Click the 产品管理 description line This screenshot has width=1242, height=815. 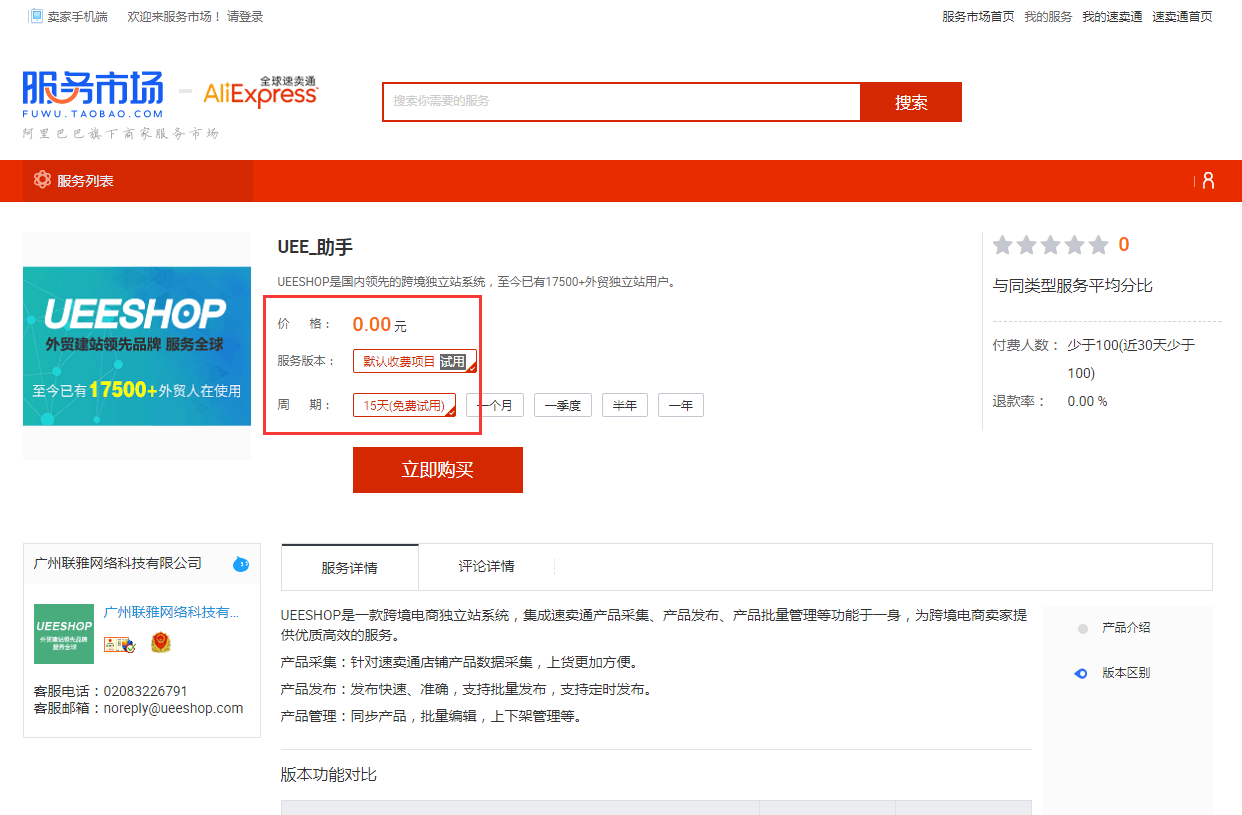tap(431, 716)
